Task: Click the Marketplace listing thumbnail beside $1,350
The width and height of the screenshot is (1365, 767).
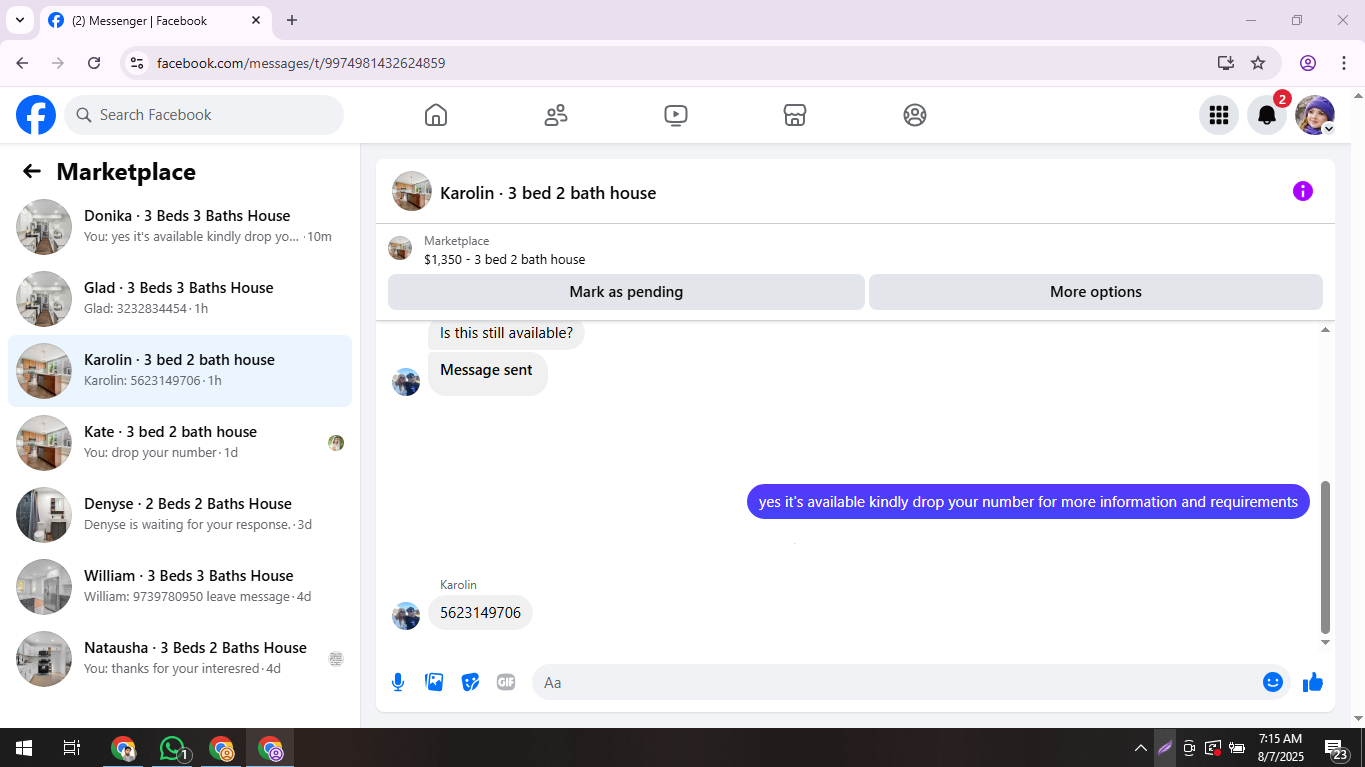Action: [x=400, y=249]
